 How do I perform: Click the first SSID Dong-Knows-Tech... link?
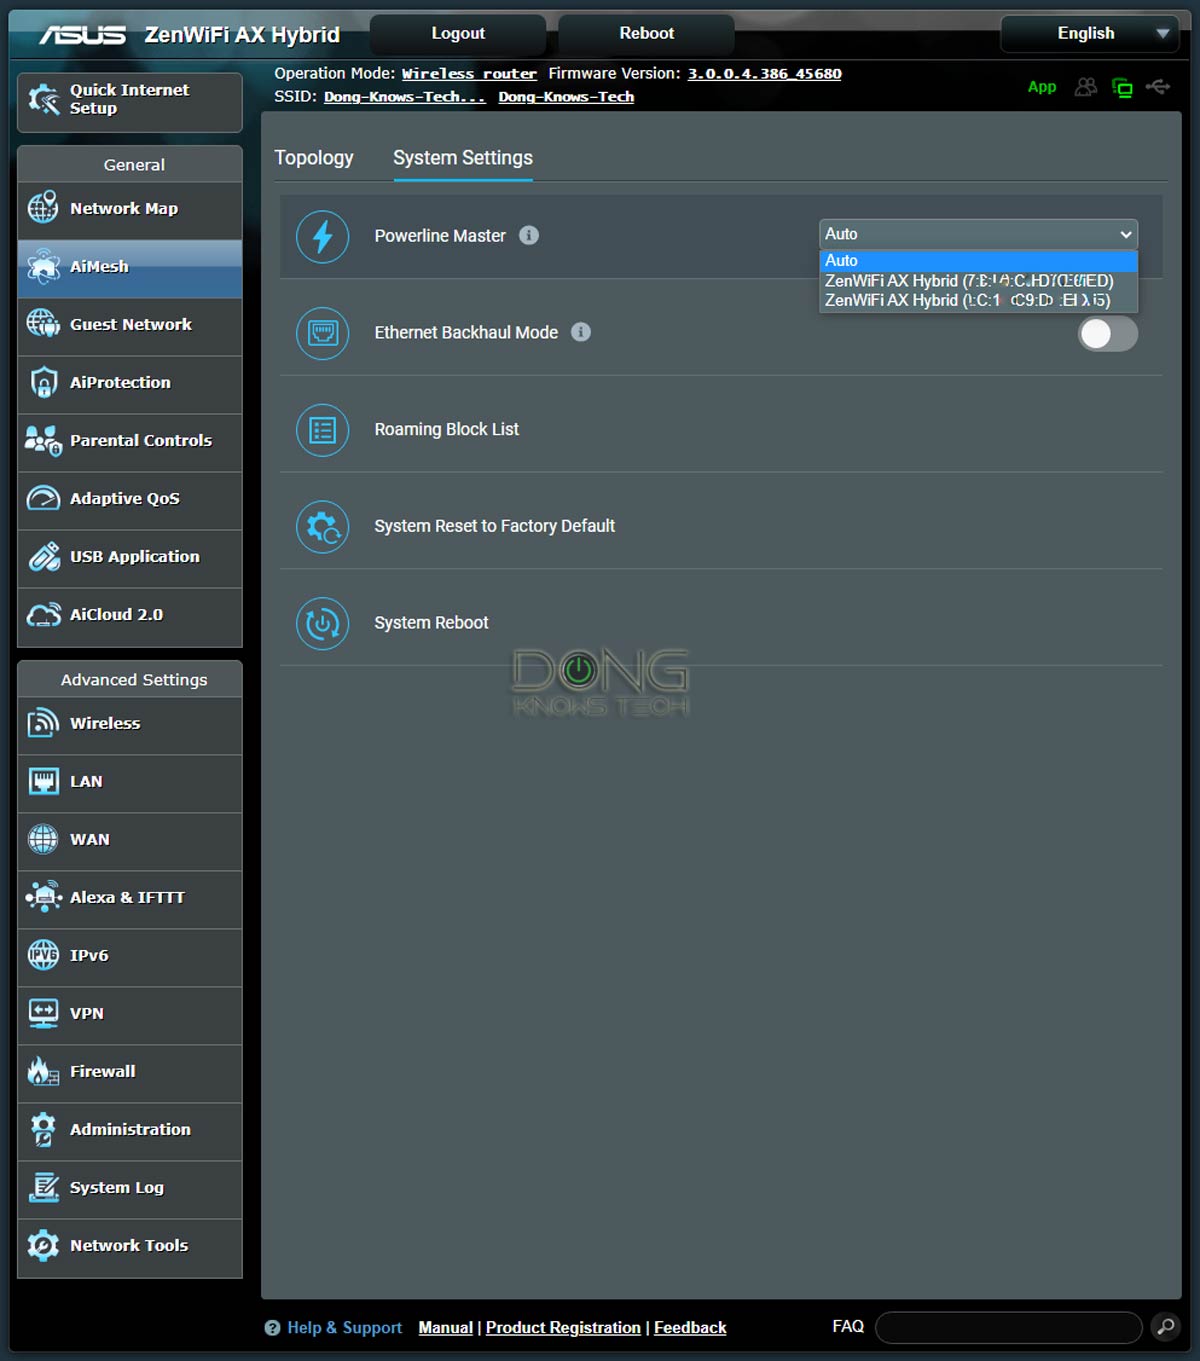tap(404, 97)
